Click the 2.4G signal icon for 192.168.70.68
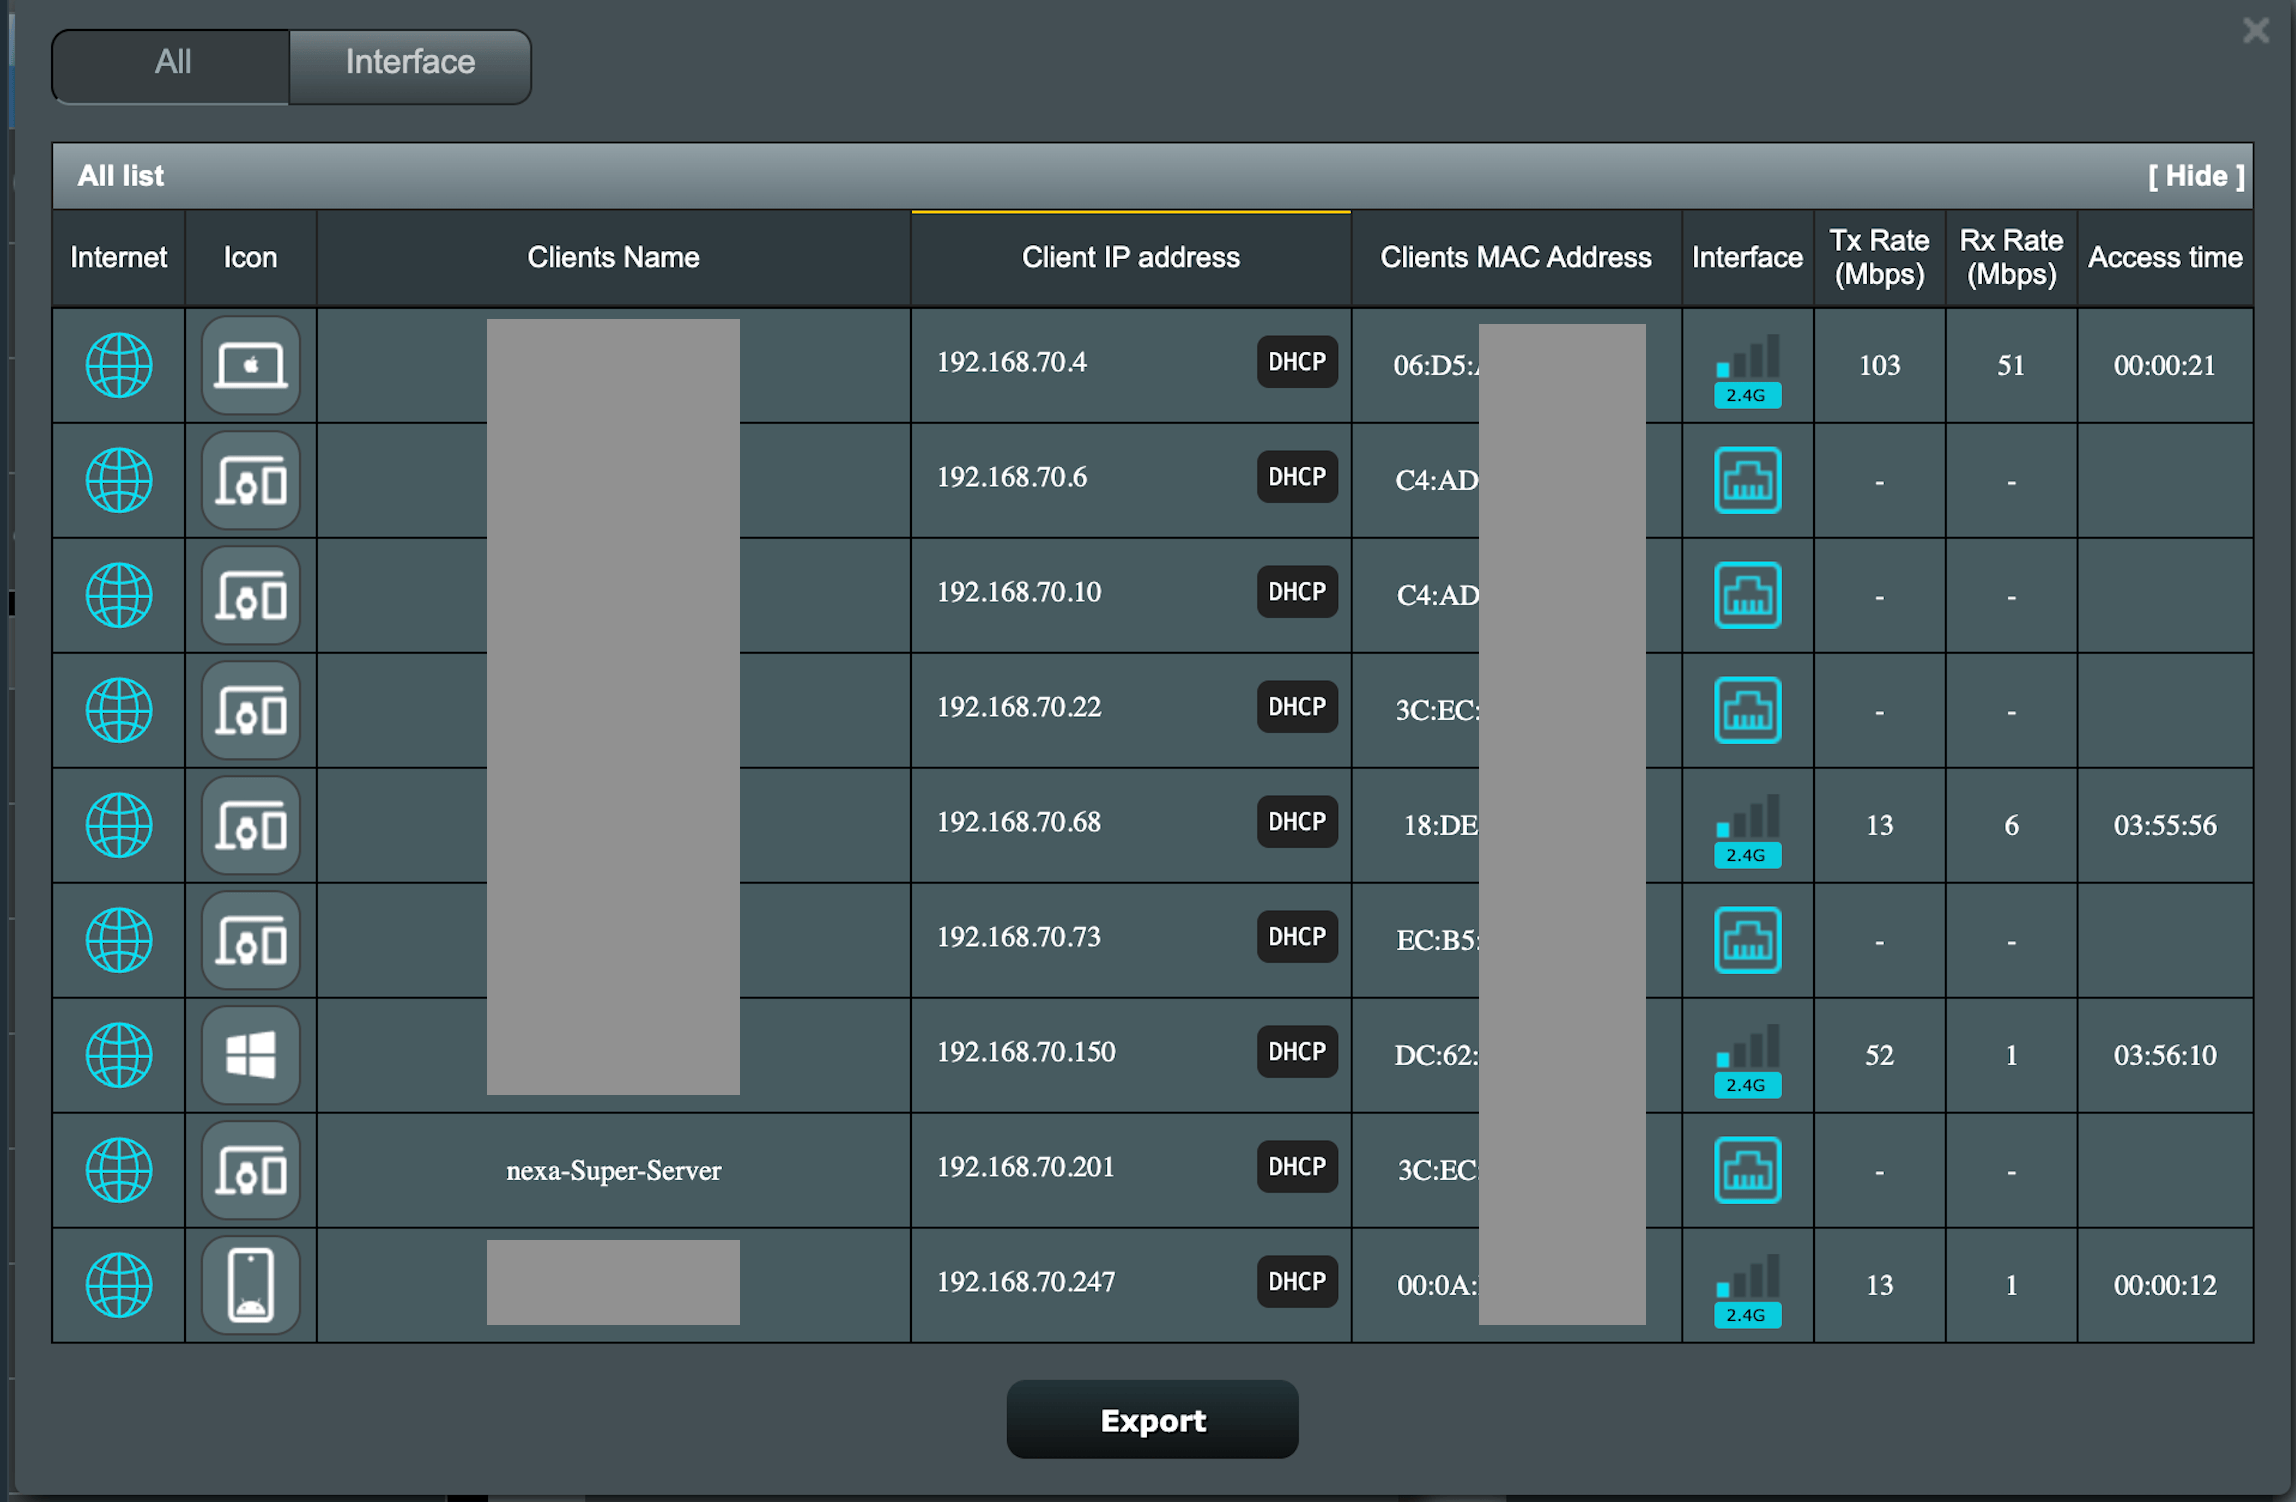2296x1502 pixels. point(1746,828)
